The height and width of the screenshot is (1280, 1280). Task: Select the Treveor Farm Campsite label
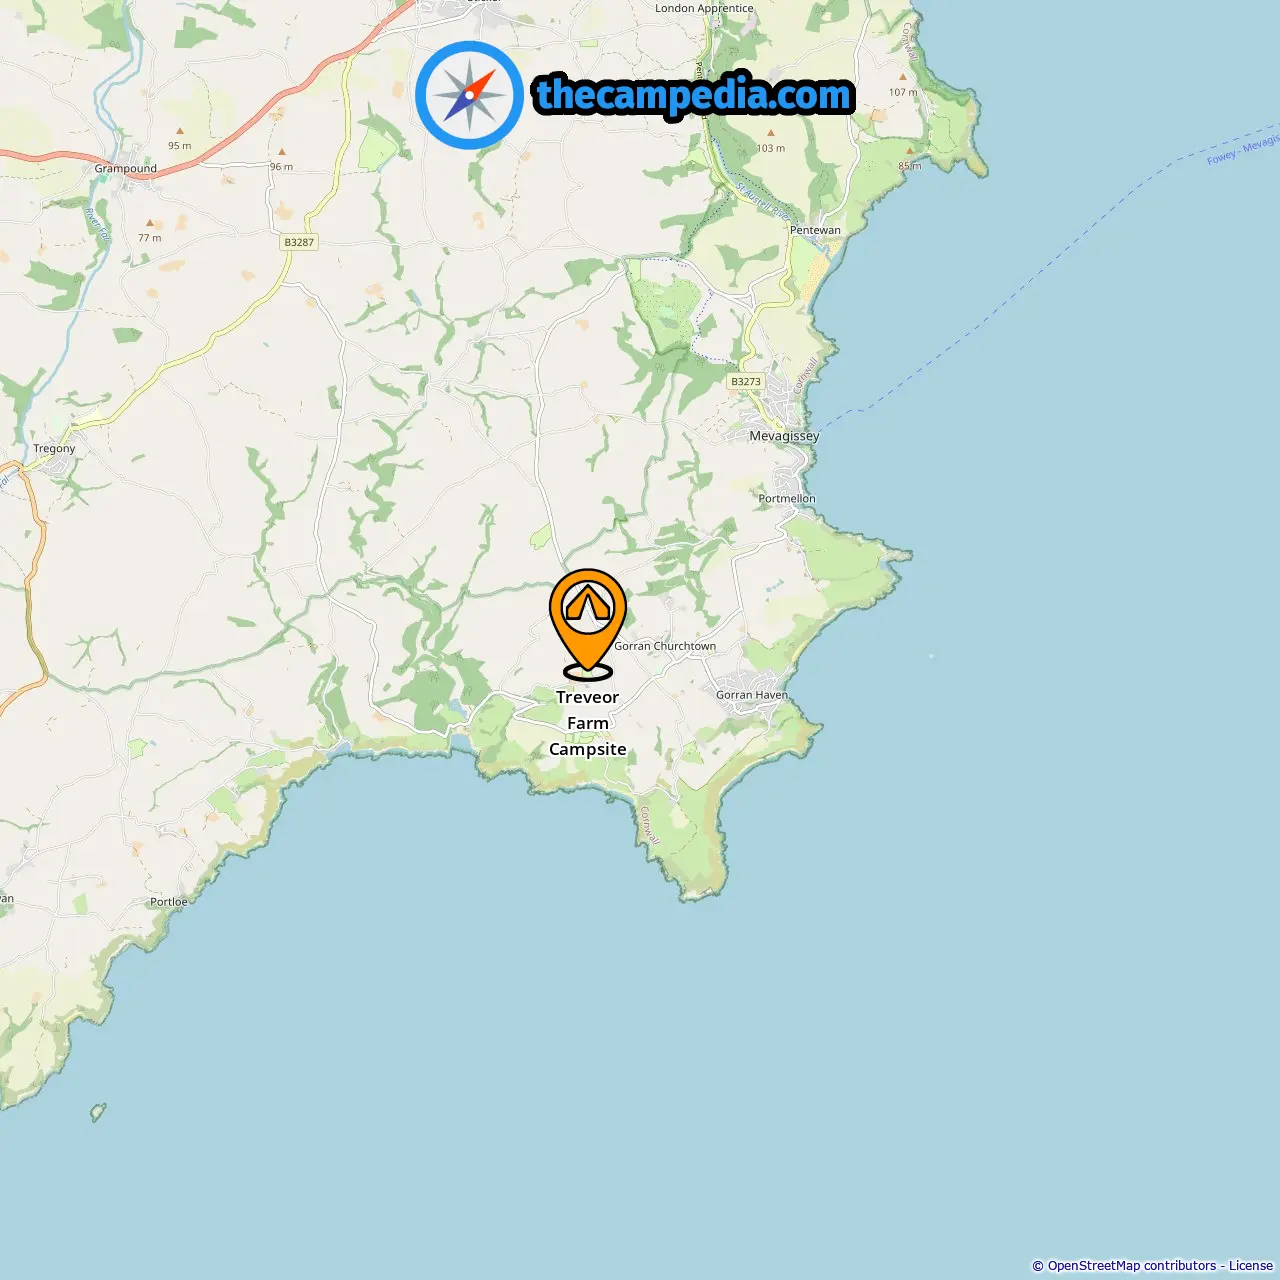588,723
